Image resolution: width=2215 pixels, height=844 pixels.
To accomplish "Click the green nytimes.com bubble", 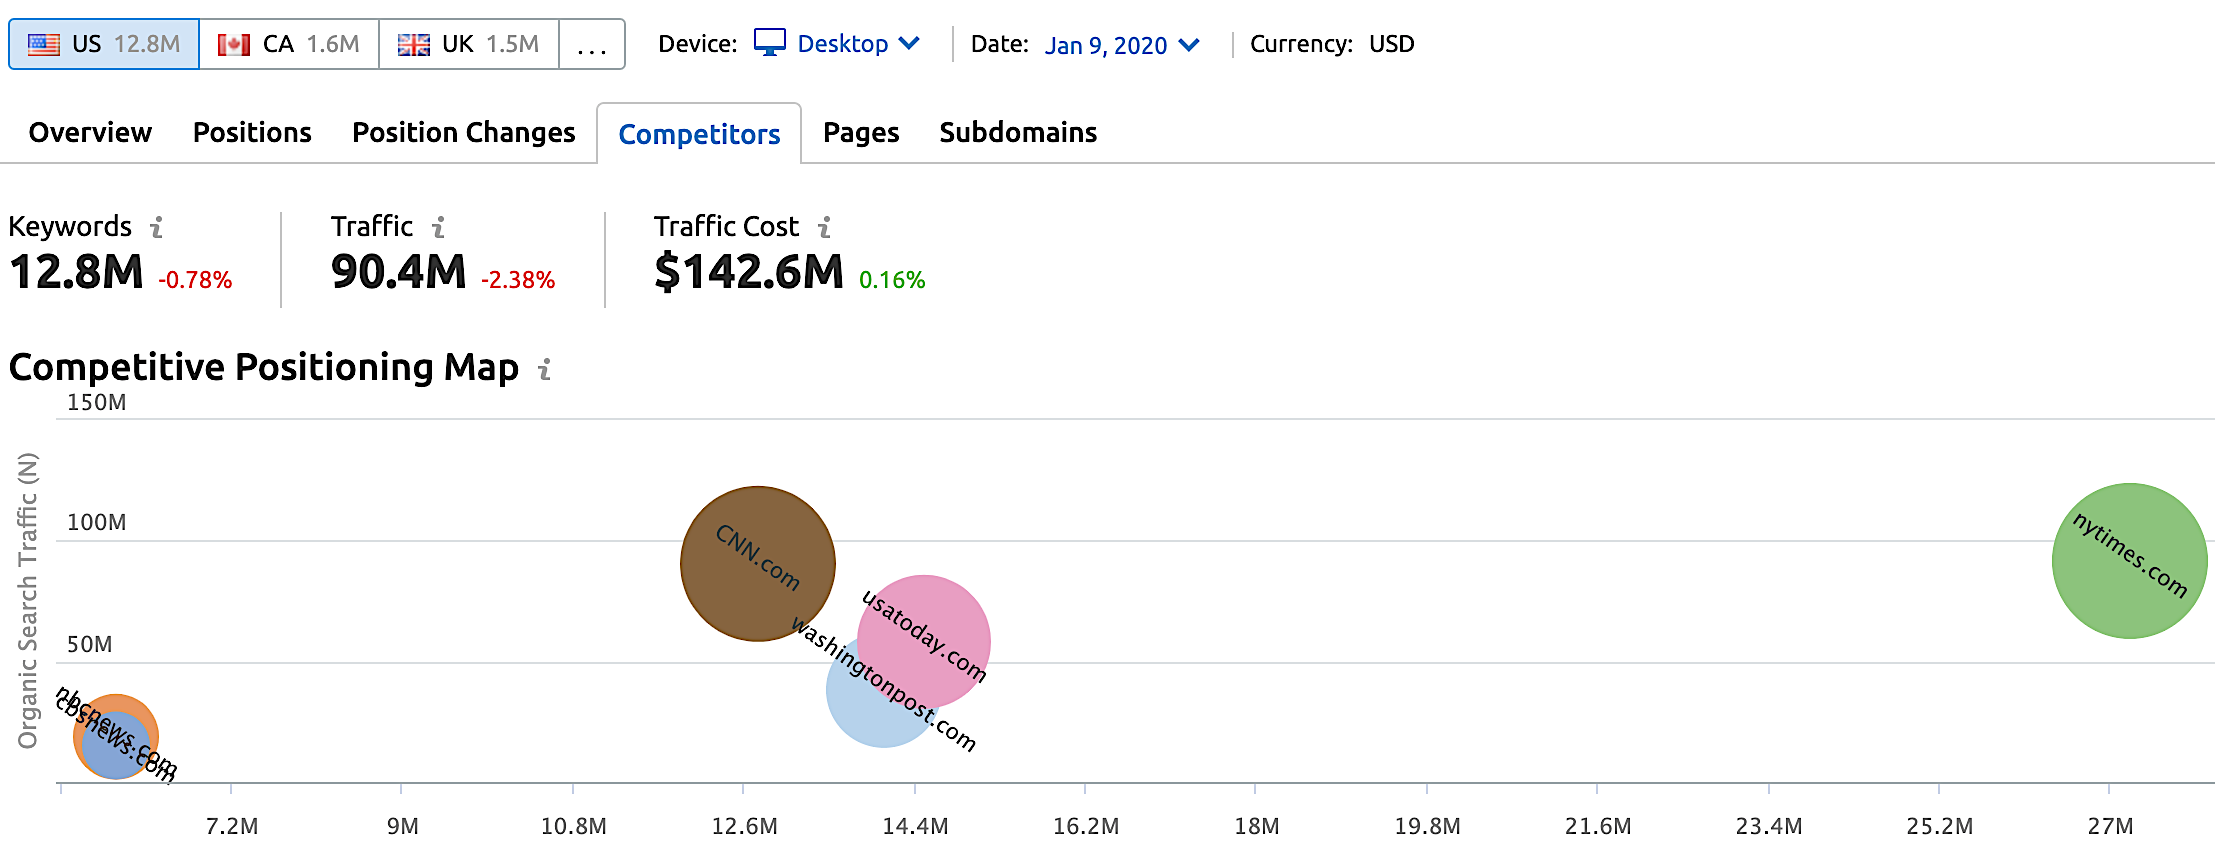I will [2129, 561].
